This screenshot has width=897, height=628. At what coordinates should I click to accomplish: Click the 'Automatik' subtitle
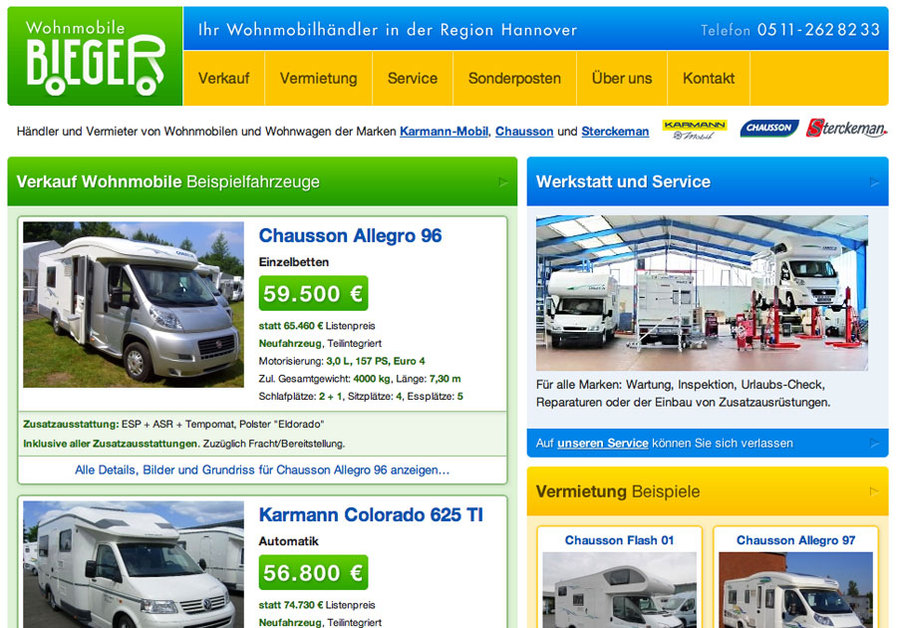click(x=288, y=542)
